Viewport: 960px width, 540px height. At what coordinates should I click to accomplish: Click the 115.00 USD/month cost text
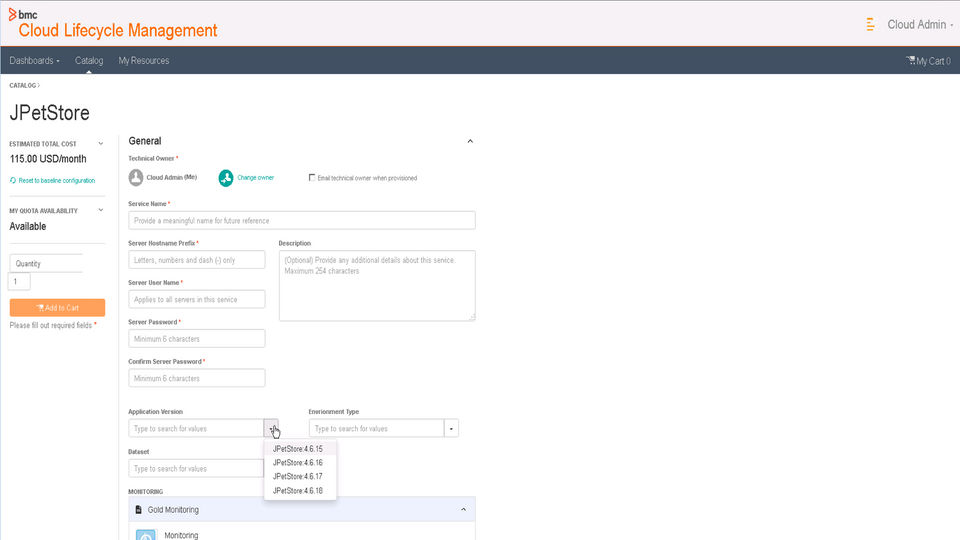(48, 159)
